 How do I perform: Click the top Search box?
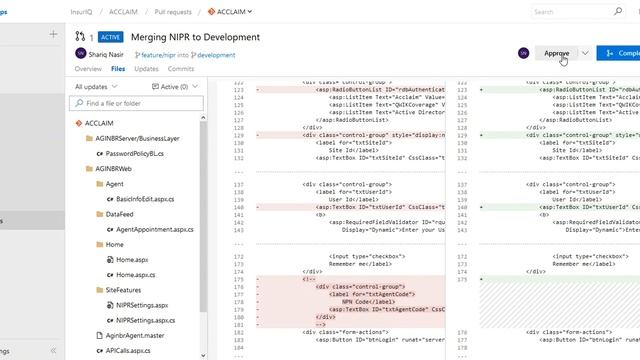point(578,12)
